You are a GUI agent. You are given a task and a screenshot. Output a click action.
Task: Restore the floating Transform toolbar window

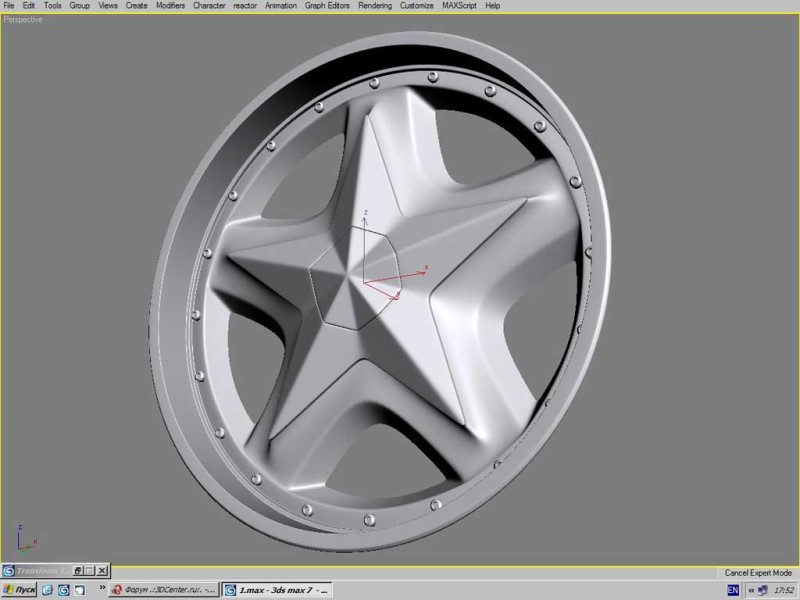(78, 570)
